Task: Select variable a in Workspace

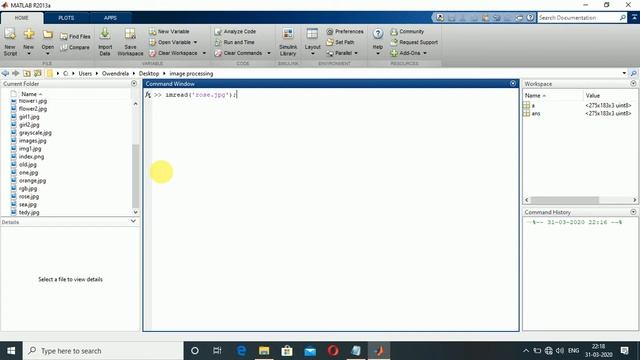Action: 533,105
